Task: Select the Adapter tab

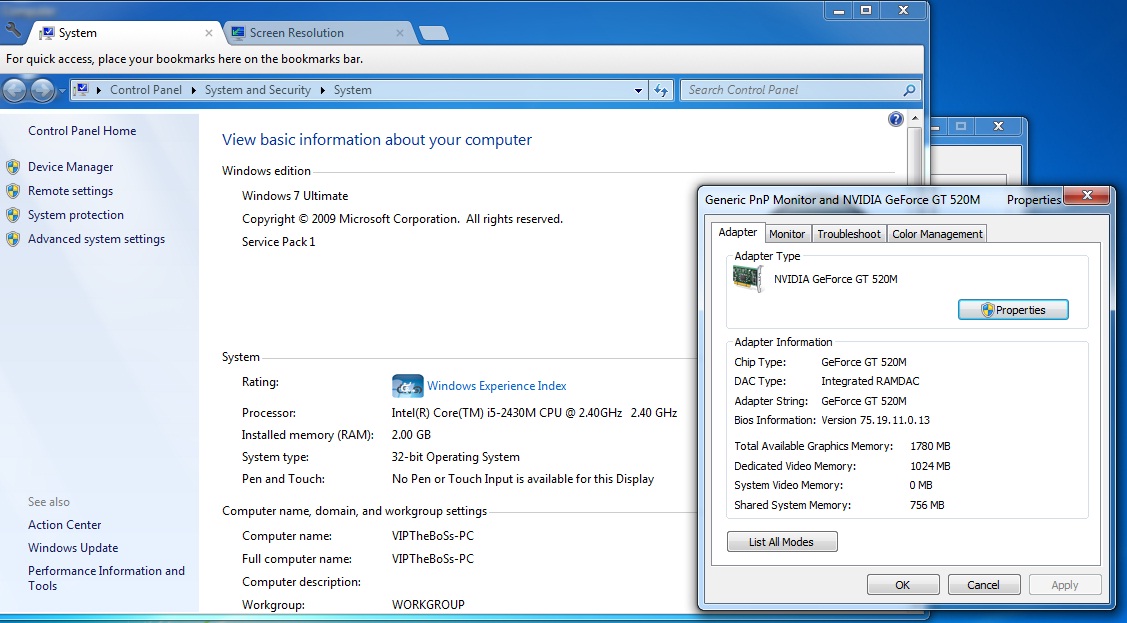Action: (x=737, y=233)
